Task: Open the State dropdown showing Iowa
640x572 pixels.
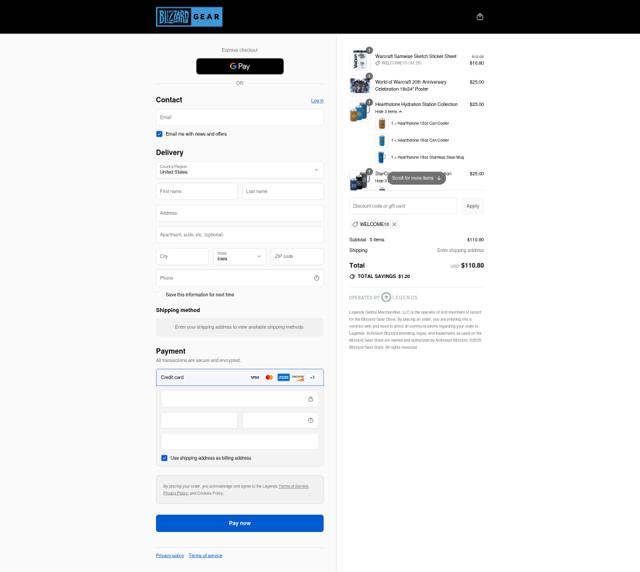Action: click(240, 256)
